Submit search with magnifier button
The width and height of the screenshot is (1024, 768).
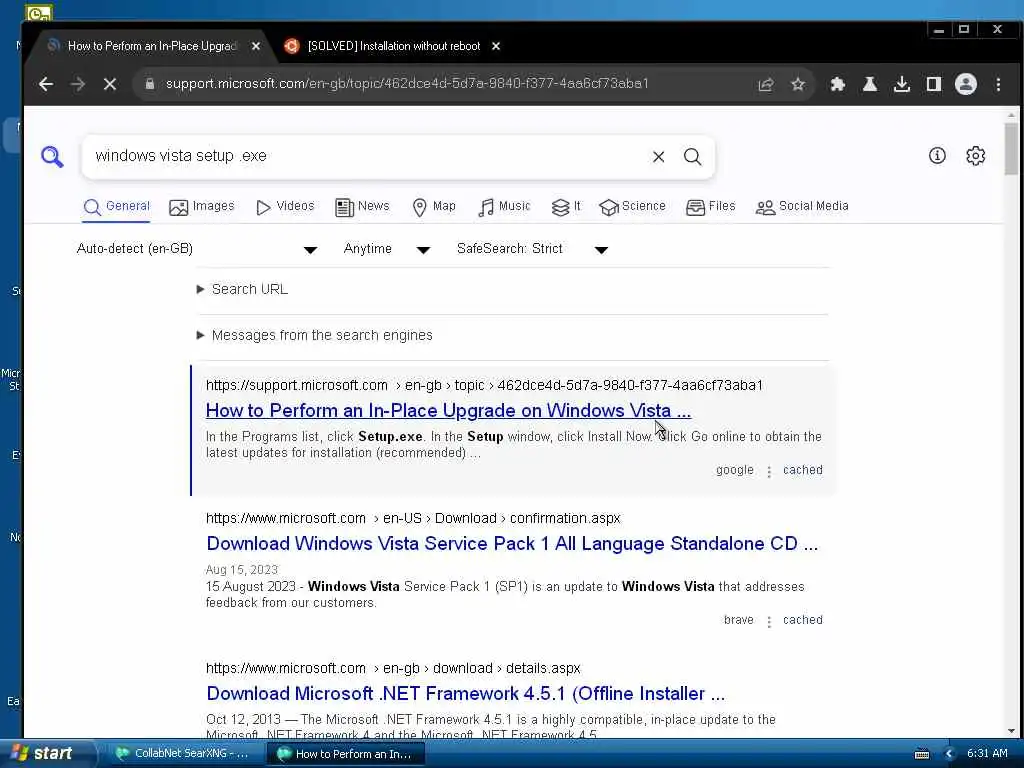coord(693,157)
